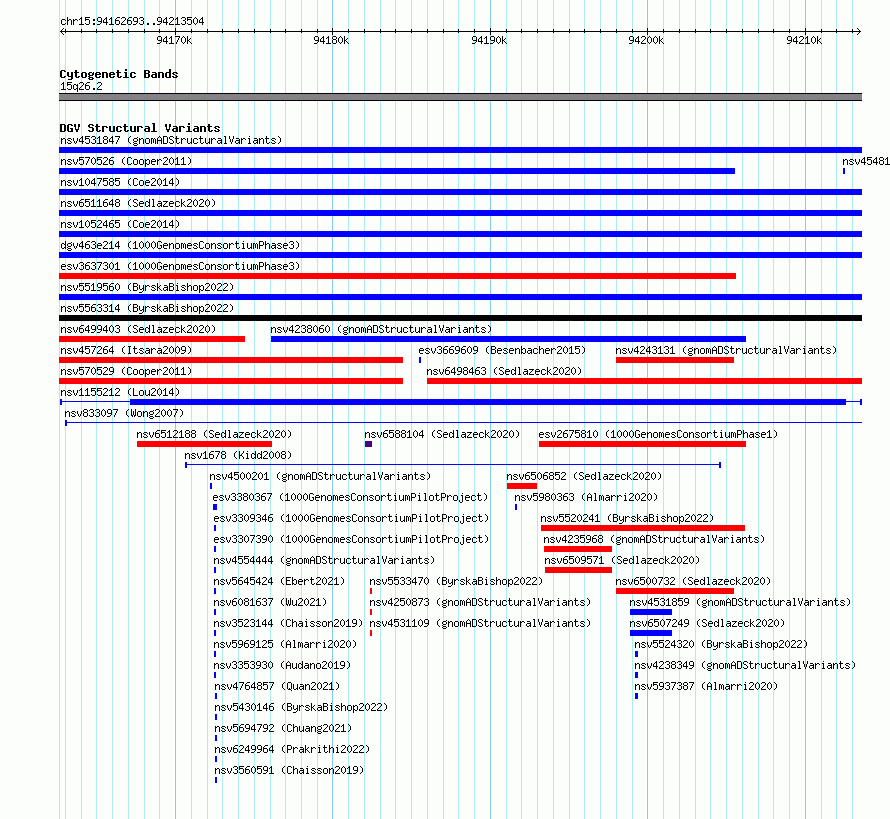Select nsv5519560 (ByrskaBishop2022) label
Image resolution: width=890 pixels, height=819 pixels.
coord(147,287)
